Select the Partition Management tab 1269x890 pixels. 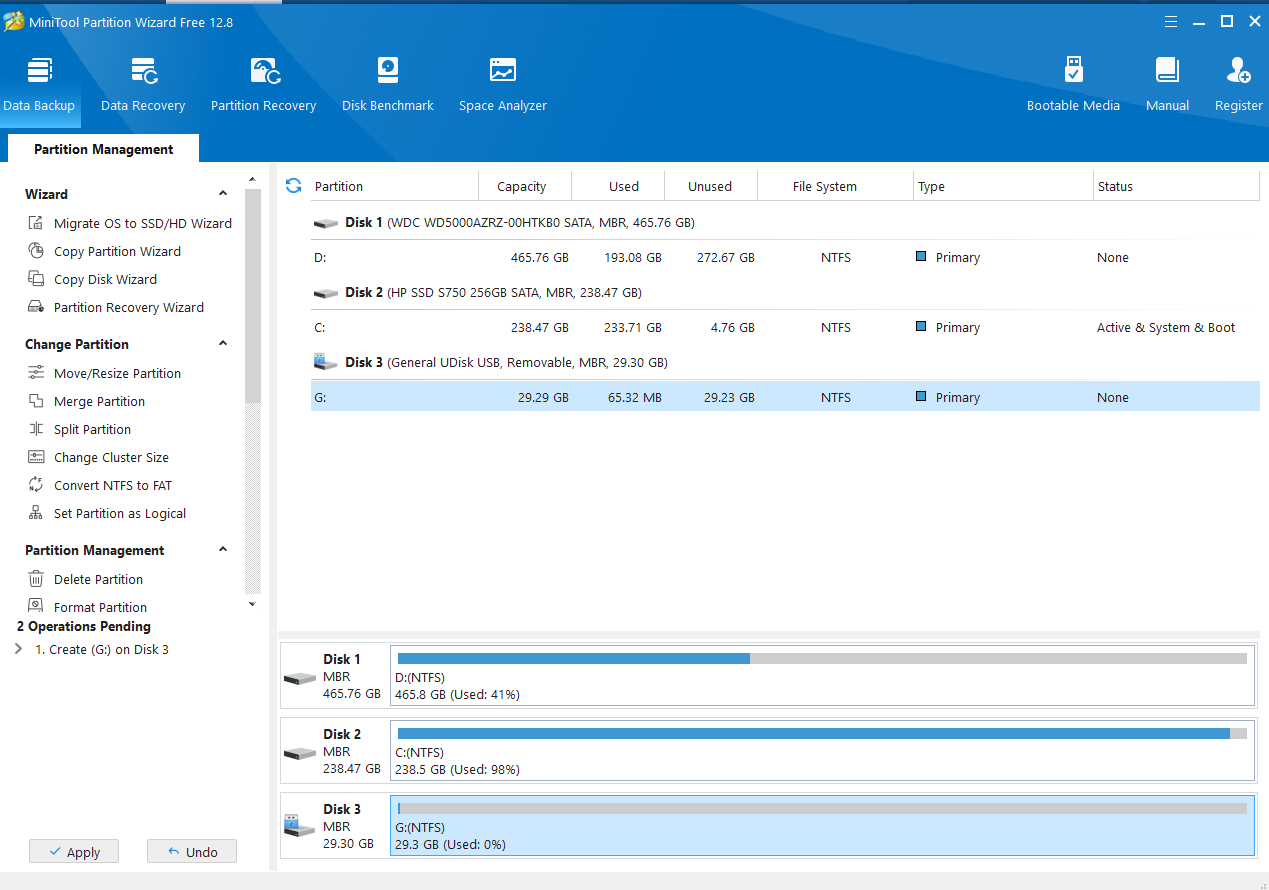tap(103, 149)
